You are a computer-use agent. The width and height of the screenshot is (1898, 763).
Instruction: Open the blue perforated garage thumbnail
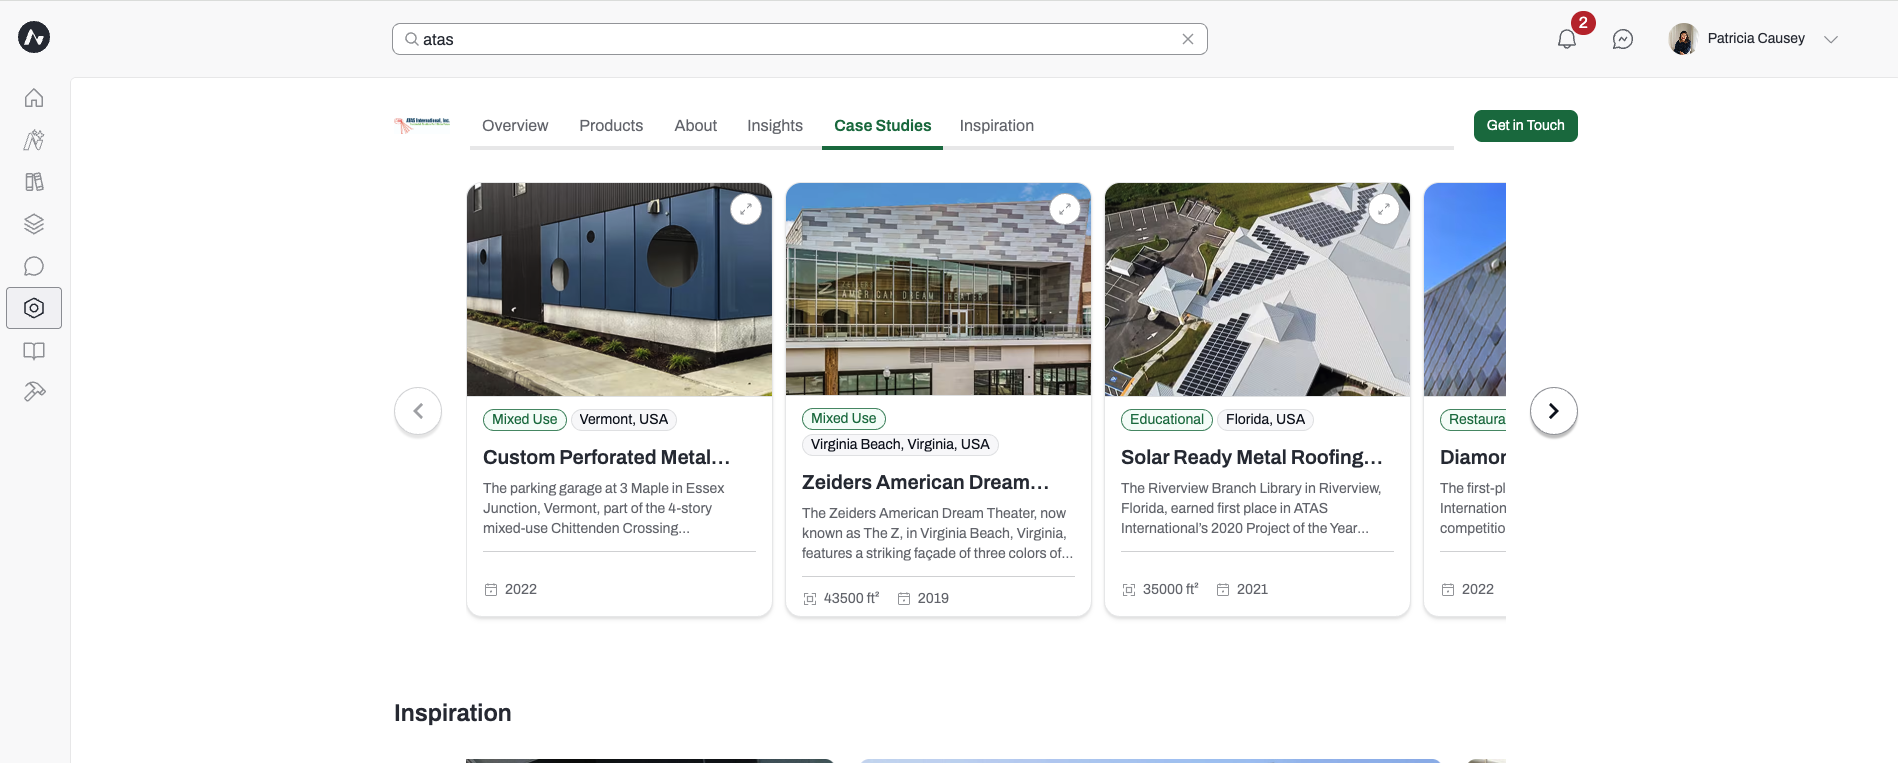point(619,289)
